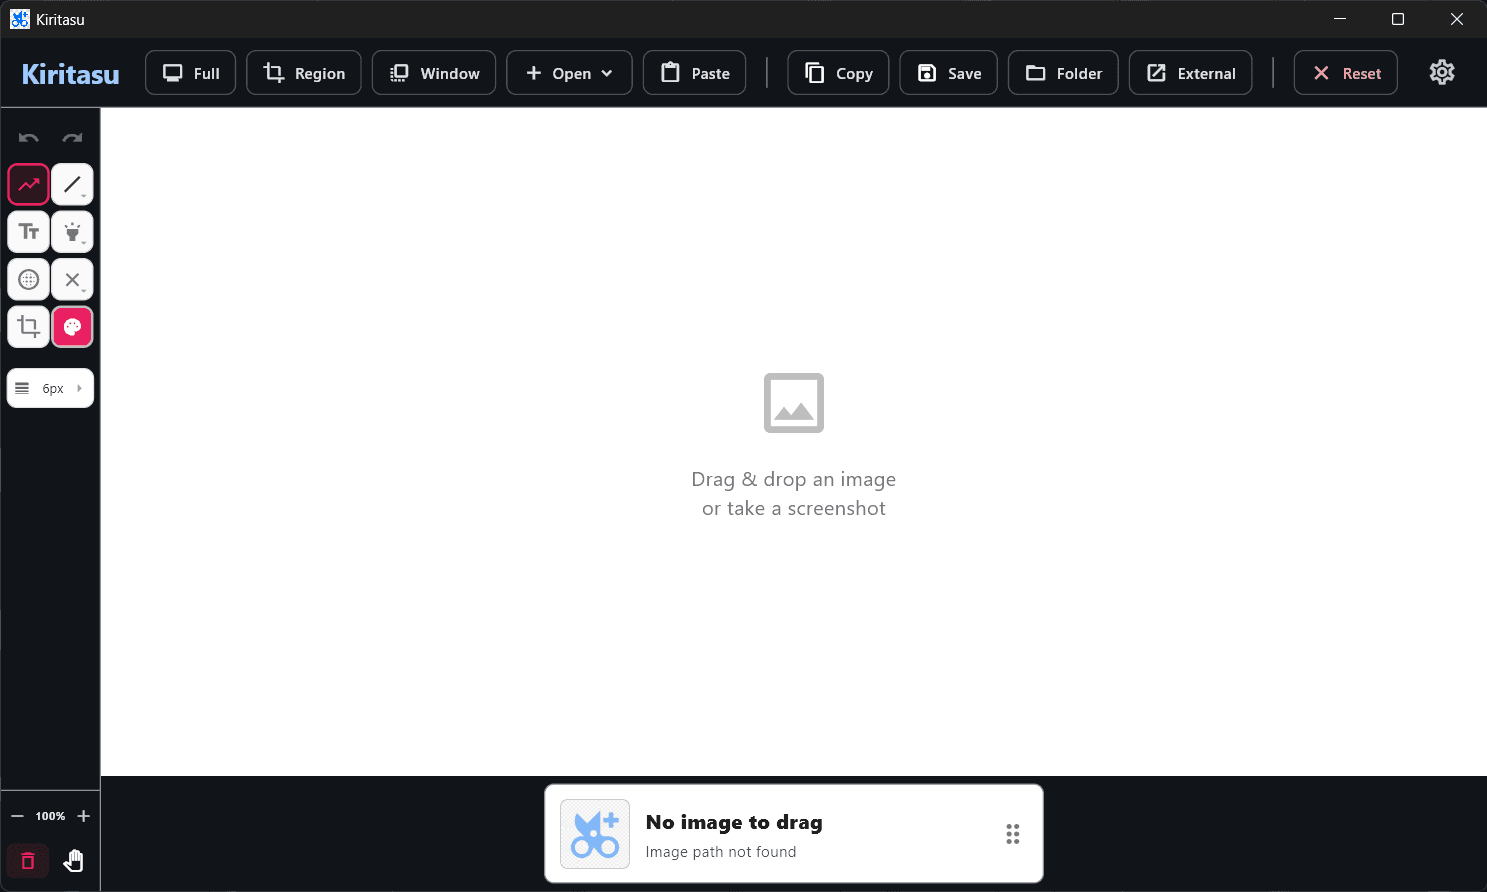This screenshot has height=892, width=1487.
Task: Click the undo arrow
Action: (x=29, y=138)
